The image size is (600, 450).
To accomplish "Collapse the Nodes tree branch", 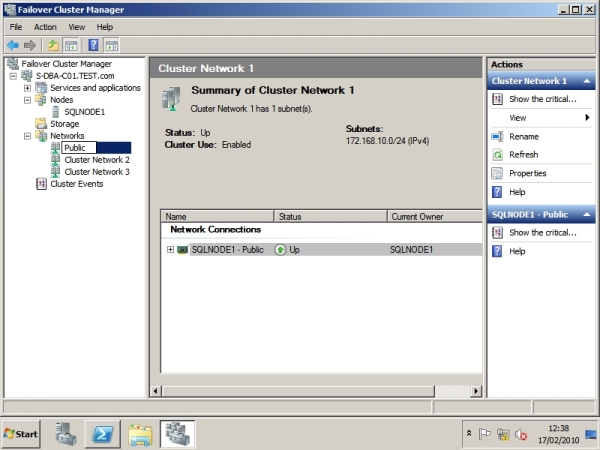I will tap(27, 100).
